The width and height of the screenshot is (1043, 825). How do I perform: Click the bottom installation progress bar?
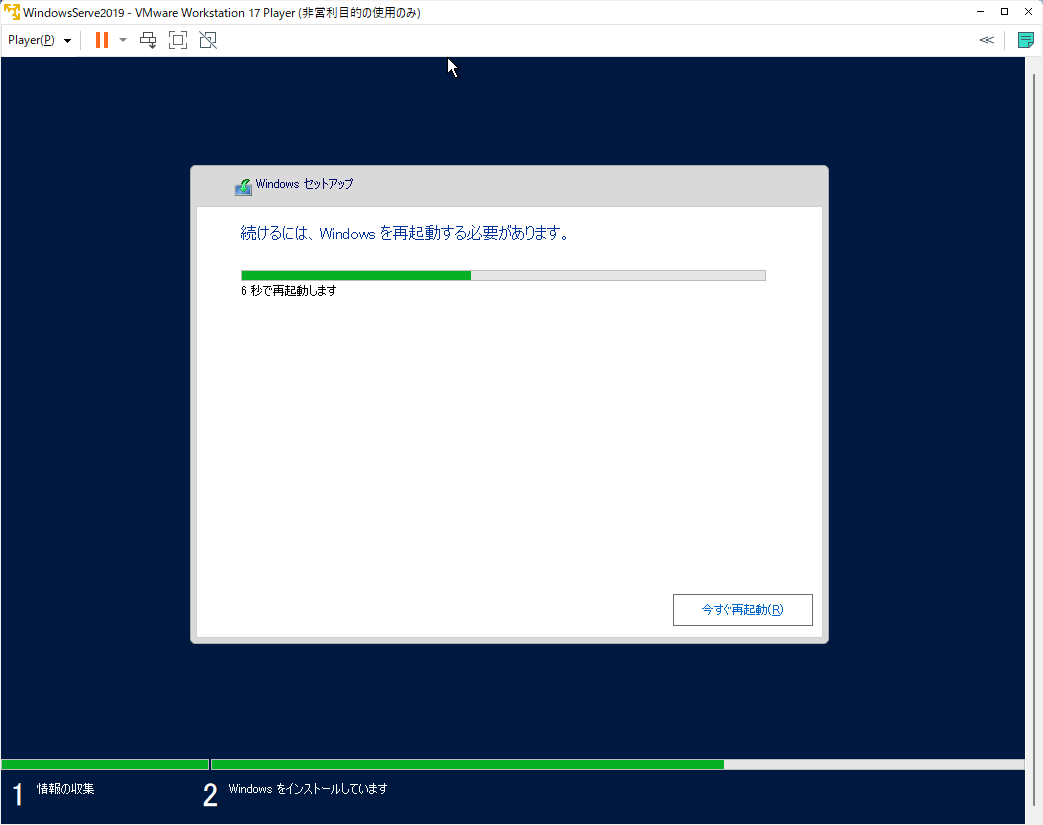pos(512,764)
